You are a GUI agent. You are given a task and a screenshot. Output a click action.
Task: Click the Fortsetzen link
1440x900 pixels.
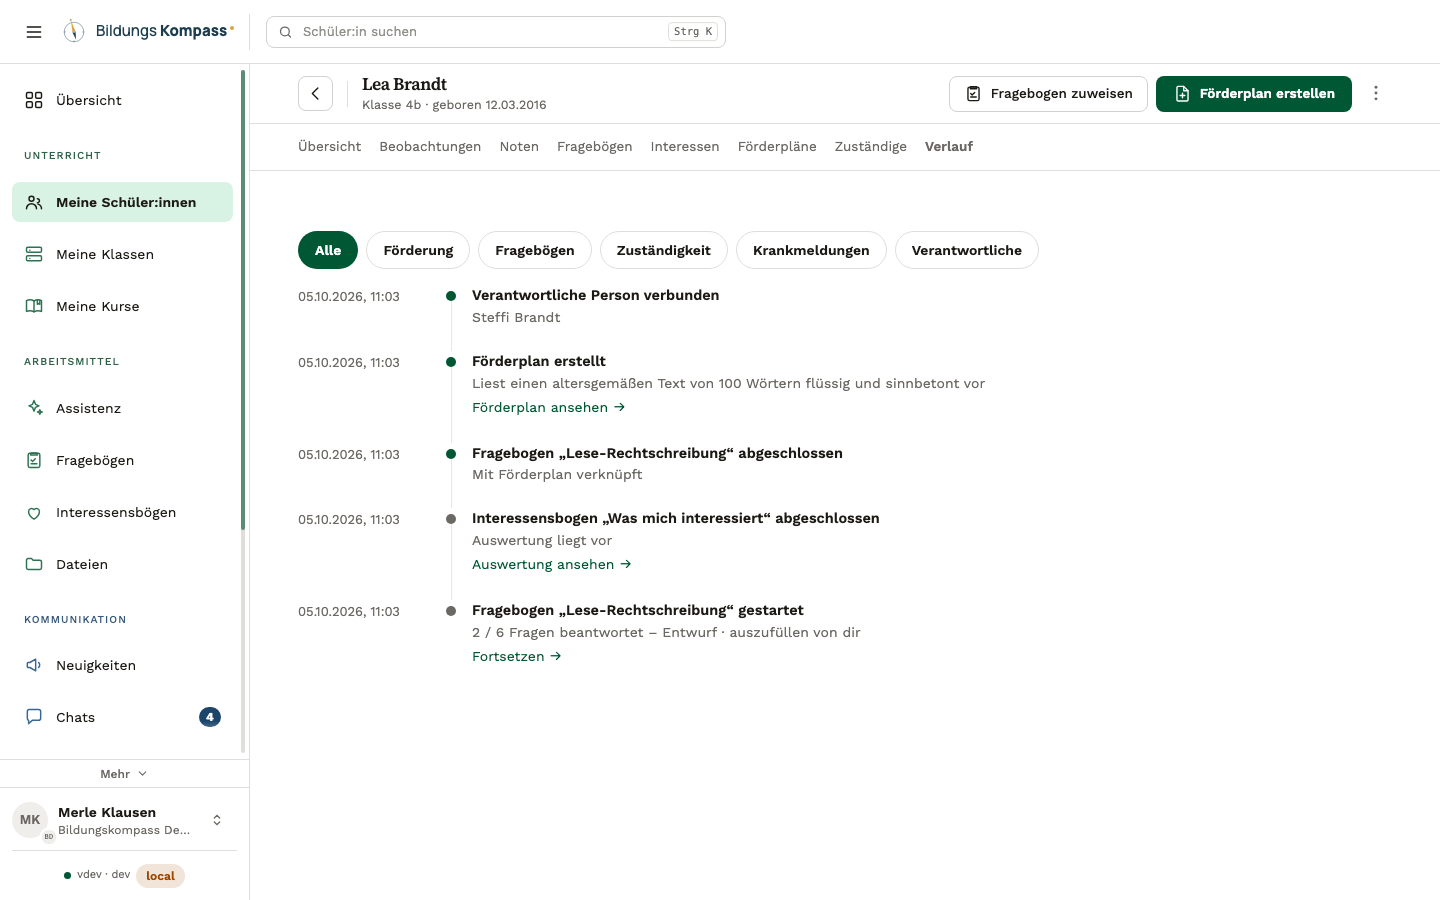[x=517, y=656]
